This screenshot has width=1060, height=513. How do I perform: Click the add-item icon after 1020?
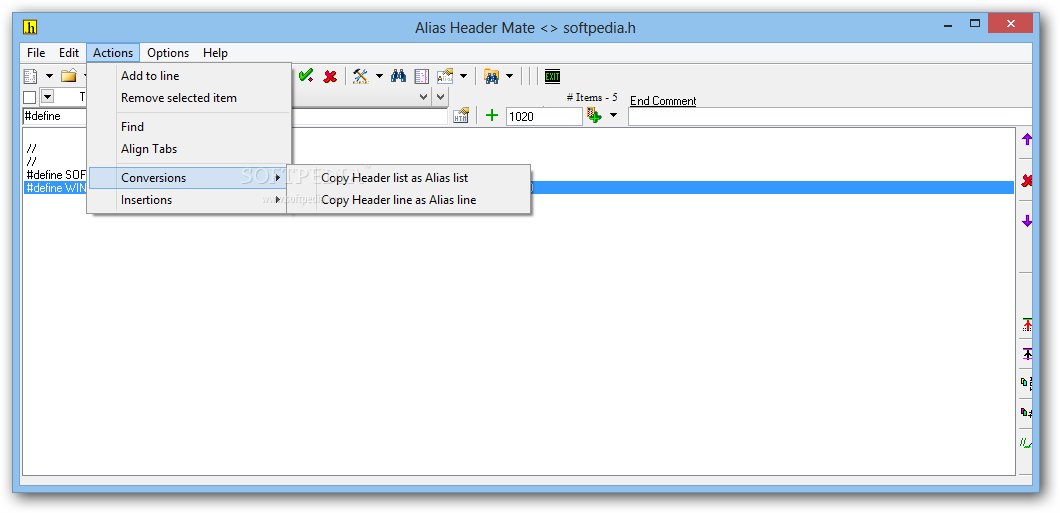(x=594, y=116)
